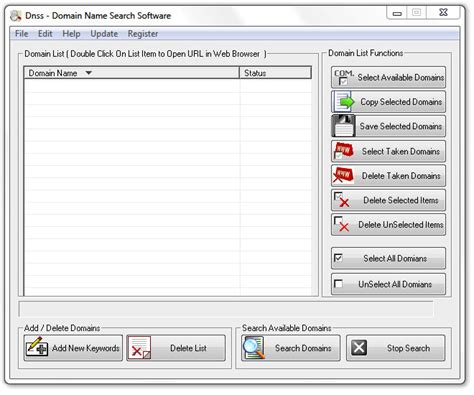The image size is (474, 395).
Task: Click the empty progress bar below domain list
Action: click(226, 309)
